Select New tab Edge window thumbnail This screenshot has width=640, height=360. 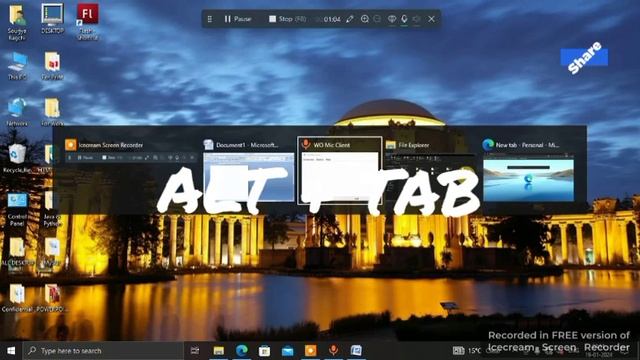coord(529,171)
